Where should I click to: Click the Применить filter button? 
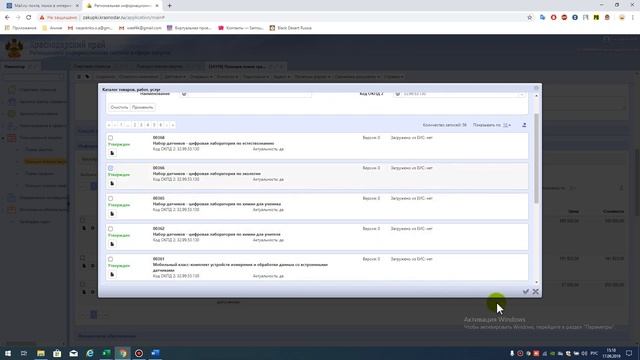click(142, 107)
